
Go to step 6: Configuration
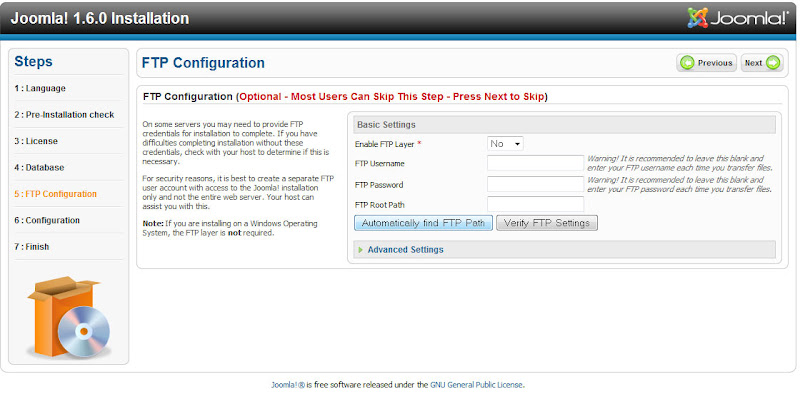[x=47, y=220]
